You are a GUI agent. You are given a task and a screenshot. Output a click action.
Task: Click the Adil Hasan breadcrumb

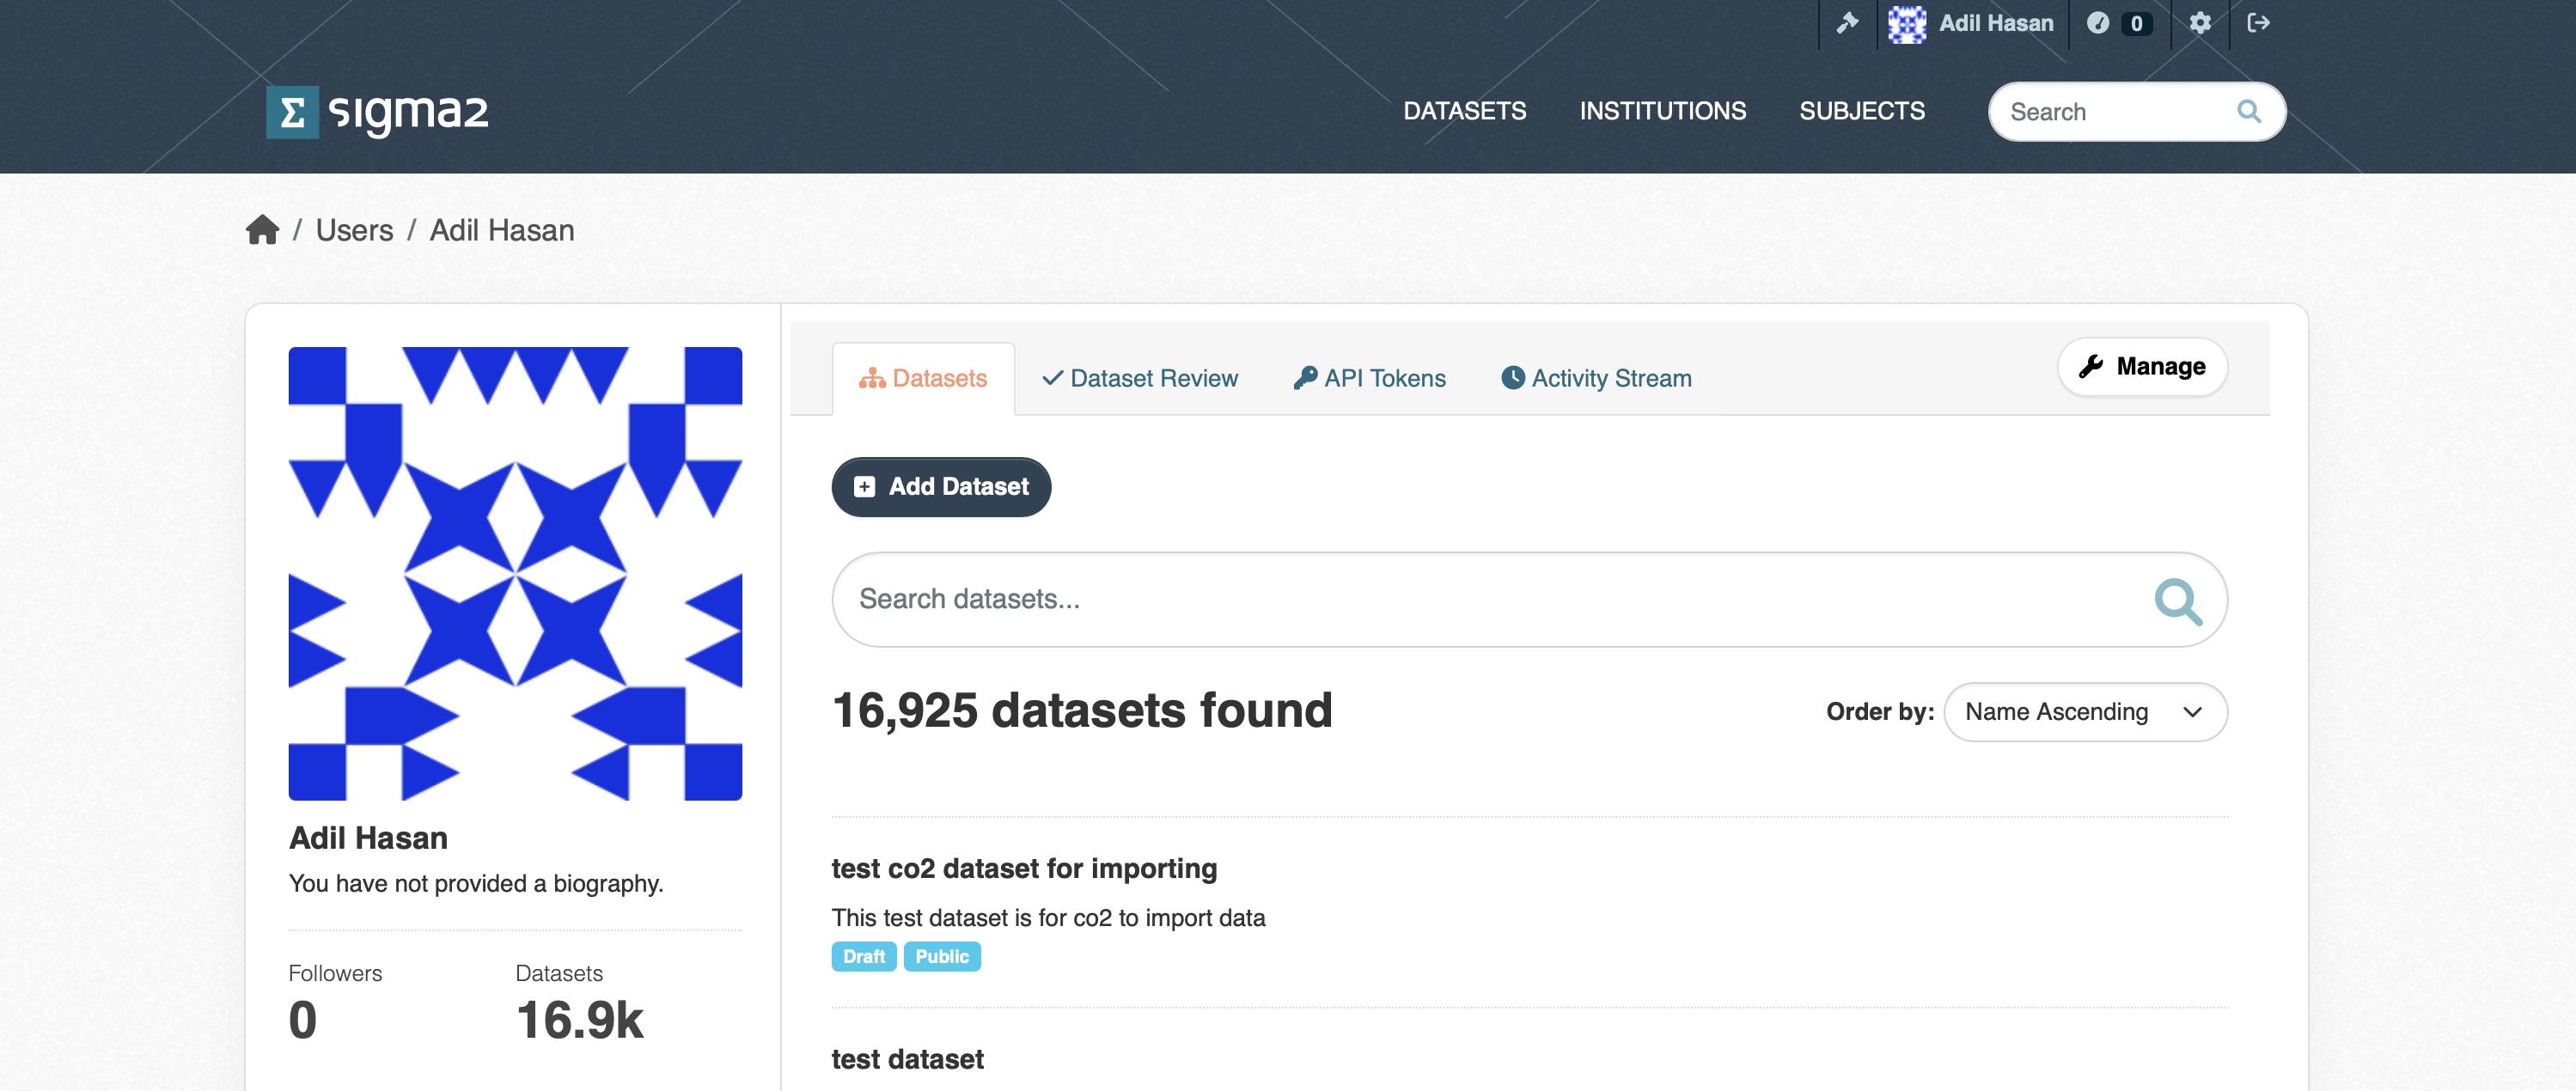tap(502, 230)
